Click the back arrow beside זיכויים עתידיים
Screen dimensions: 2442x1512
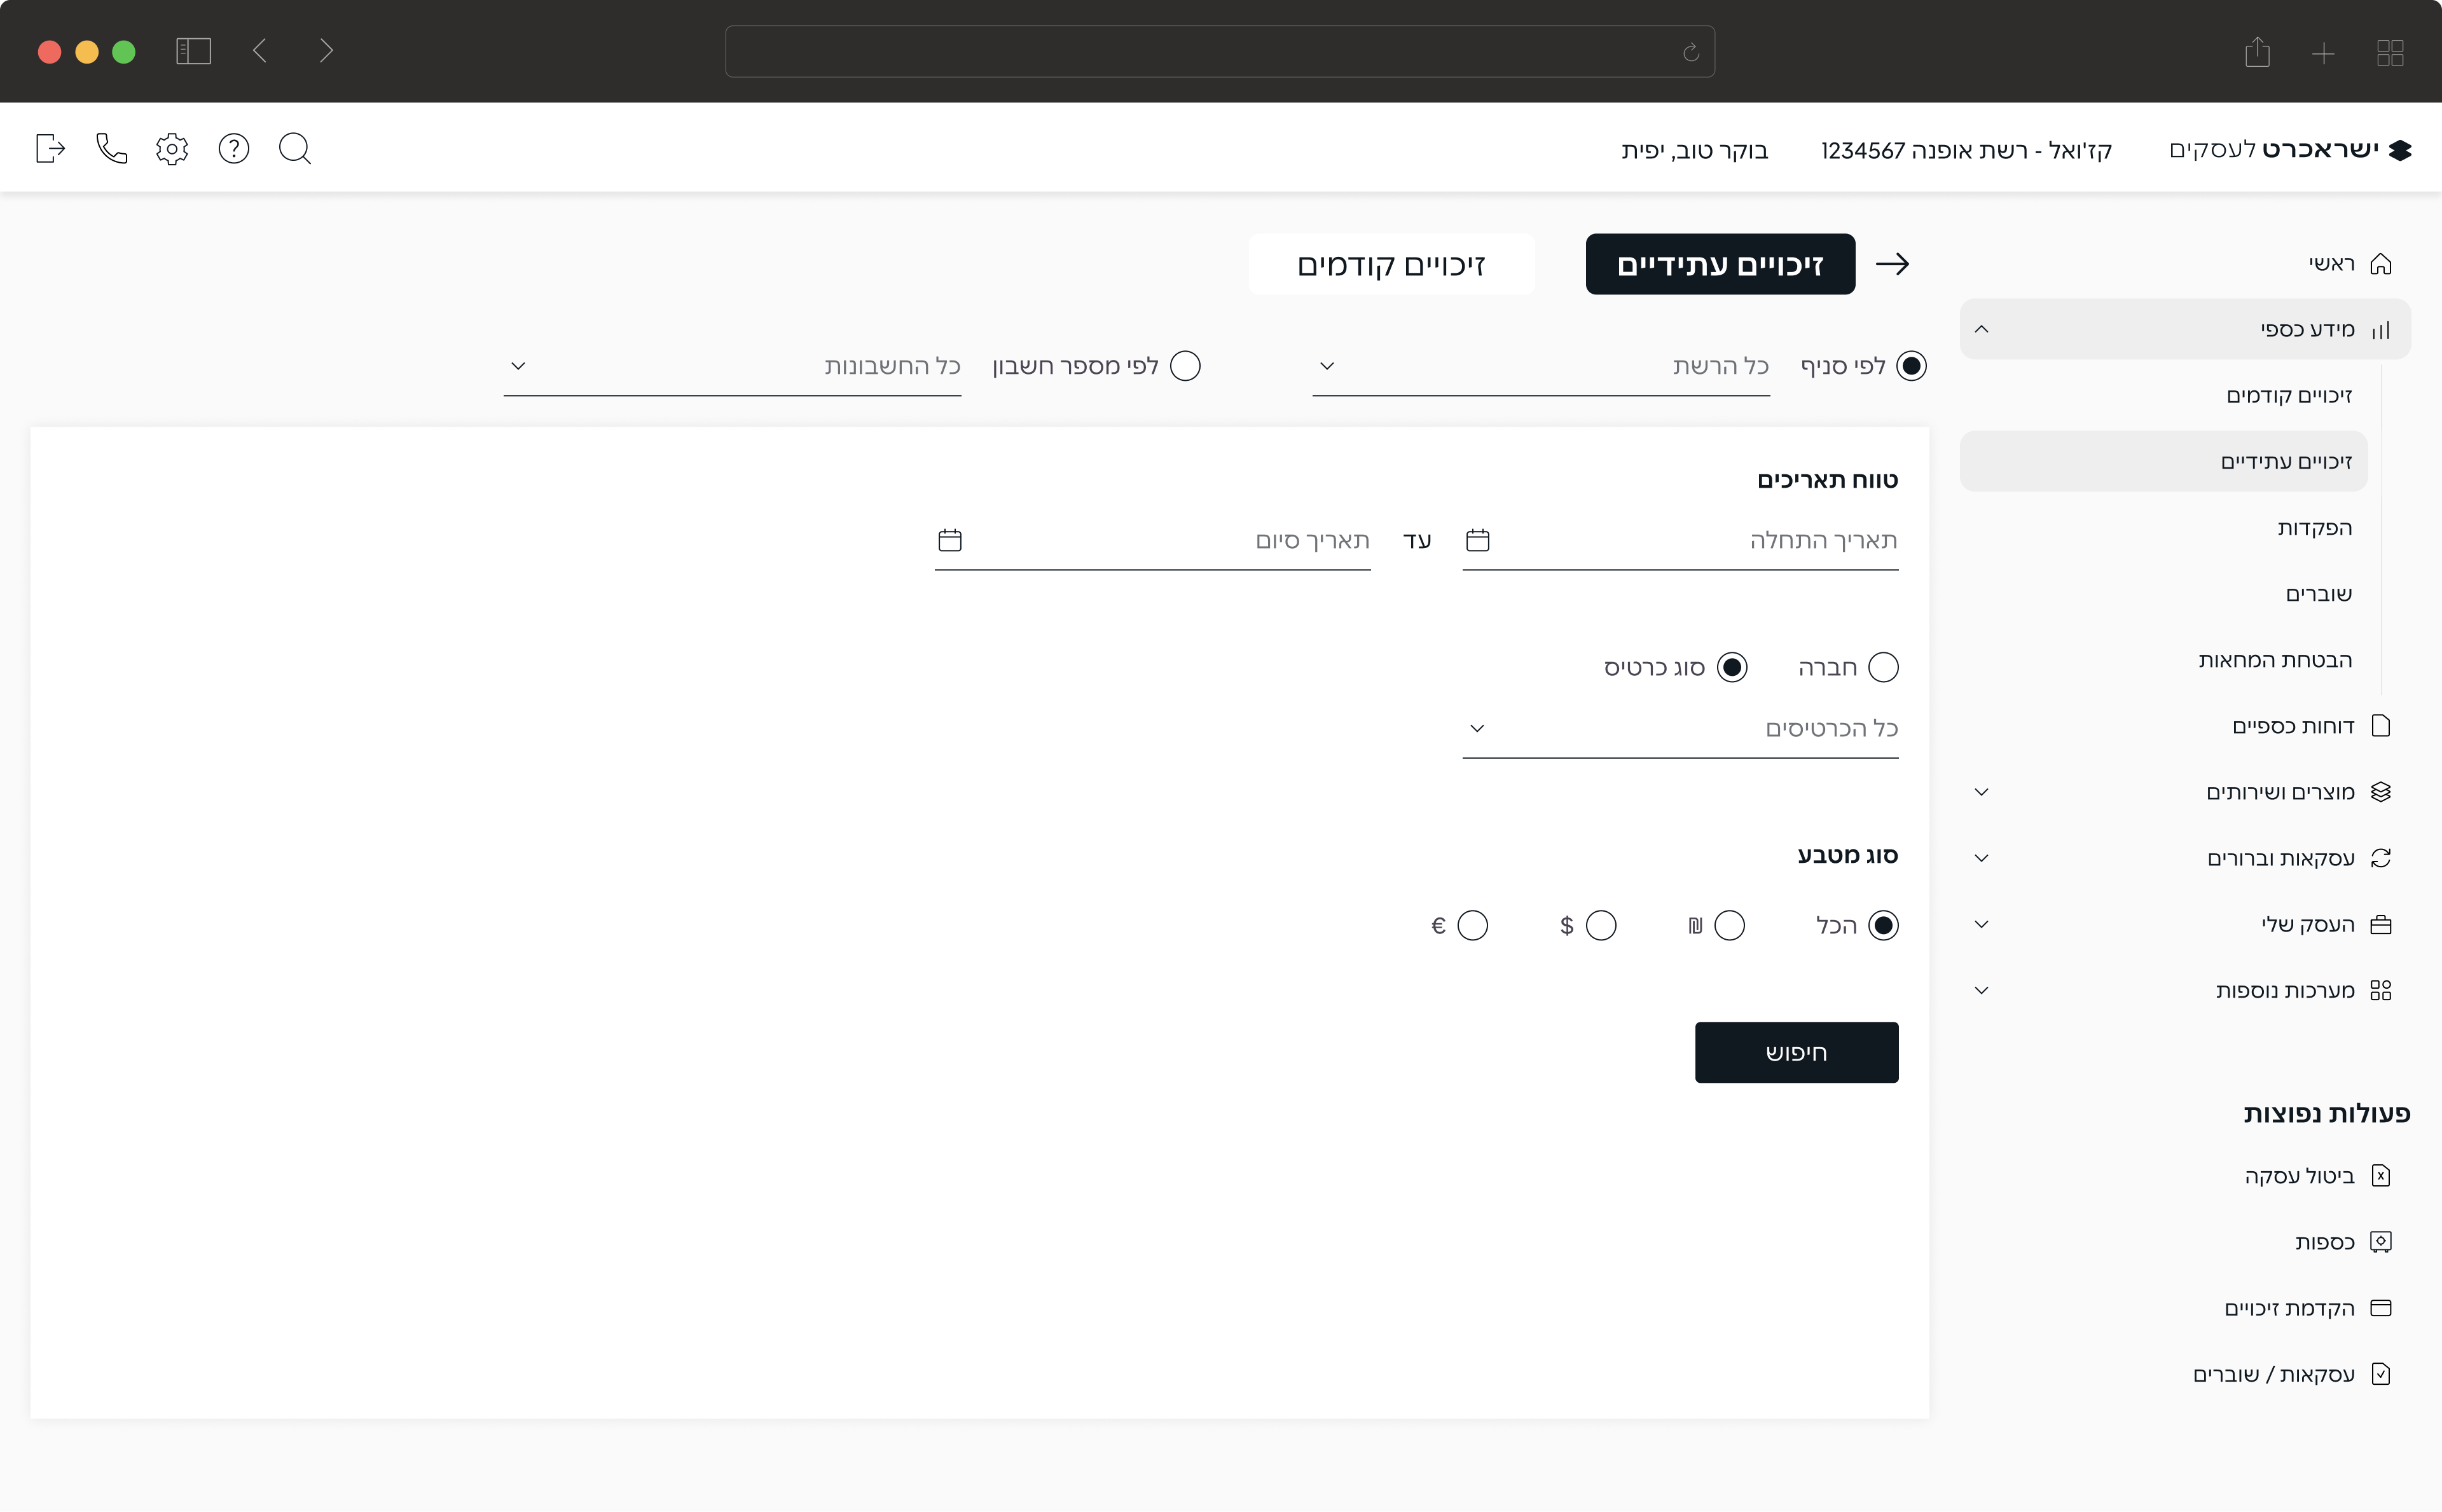pos(1892,264)
